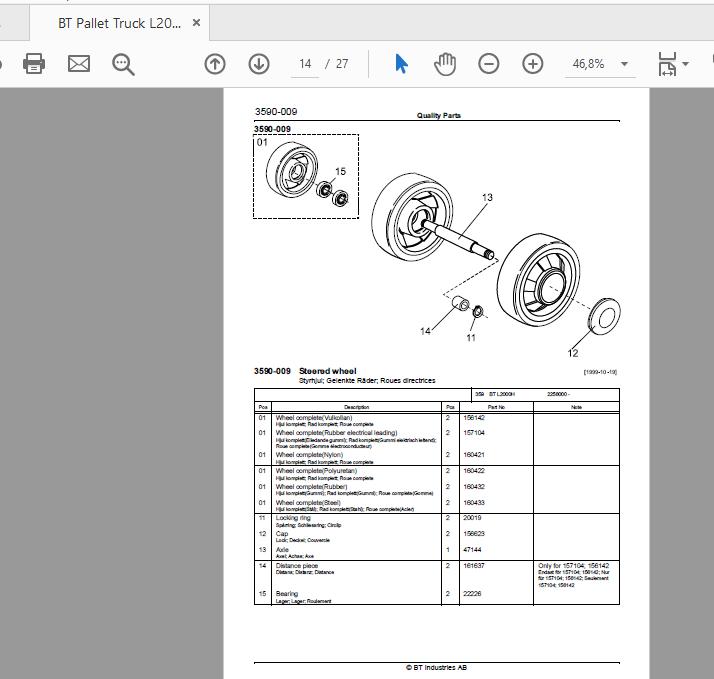Go to next page arrow
714x679 pixels.
pyautogui.click(x=259, y=64)
